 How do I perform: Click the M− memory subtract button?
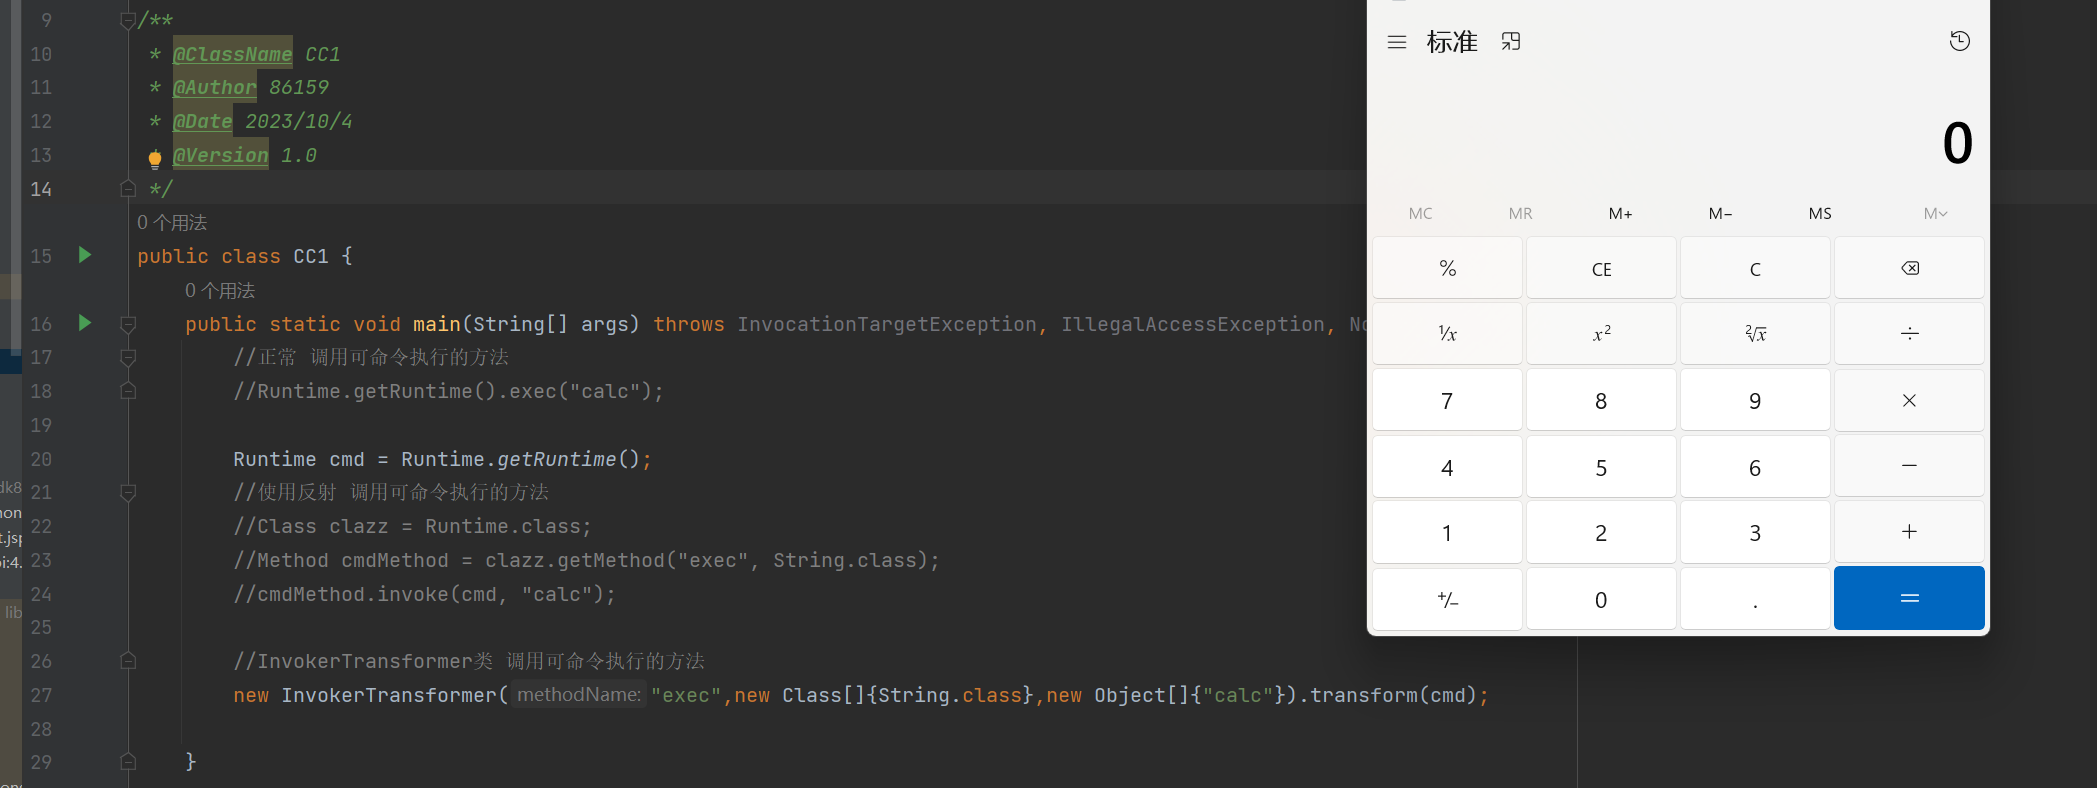click(1720, 213)
